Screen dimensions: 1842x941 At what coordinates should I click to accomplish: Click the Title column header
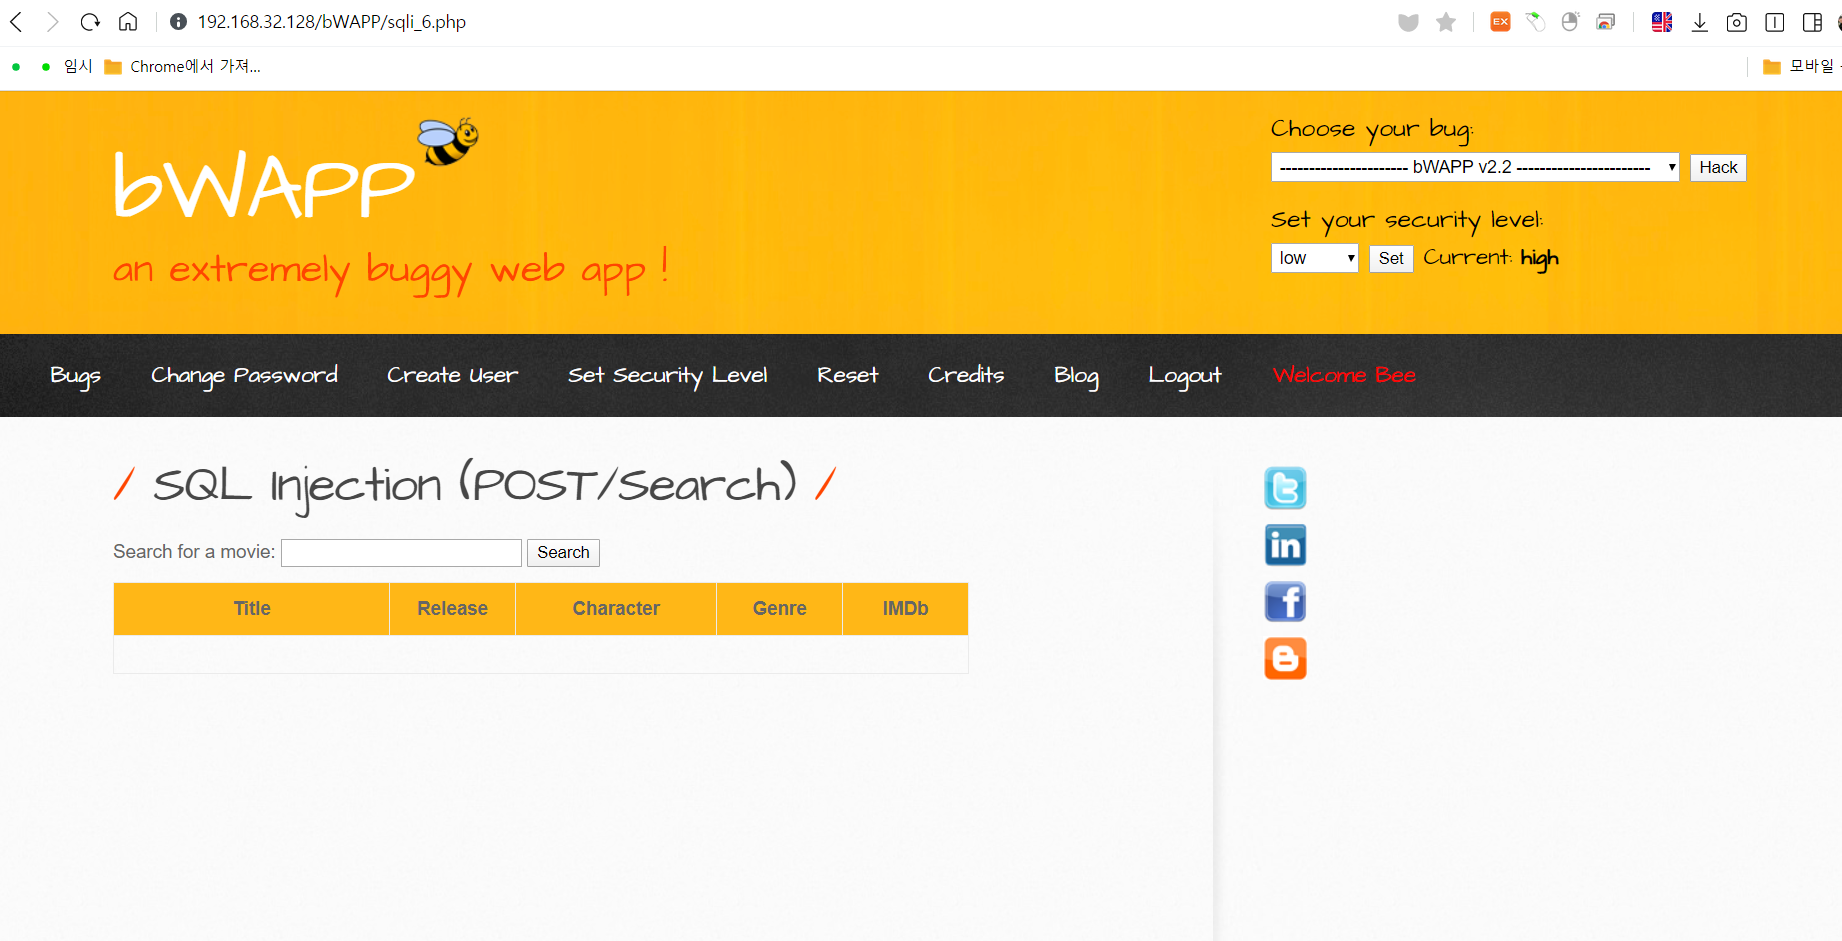(x=252, y=609)
